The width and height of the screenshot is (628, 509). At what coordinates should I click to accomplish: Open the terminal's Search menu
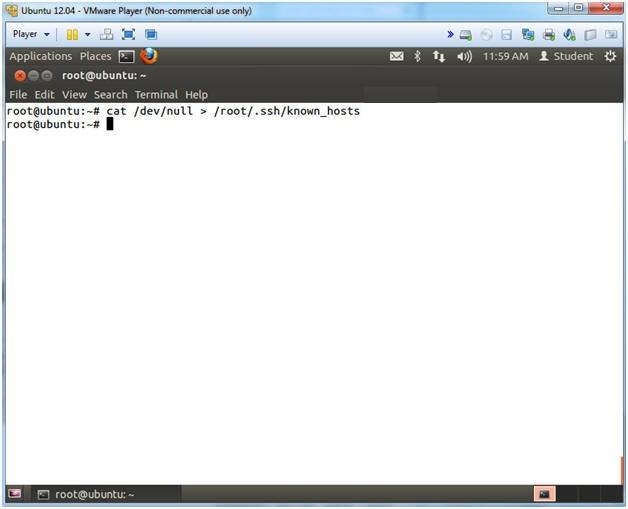tap(110, 94)
